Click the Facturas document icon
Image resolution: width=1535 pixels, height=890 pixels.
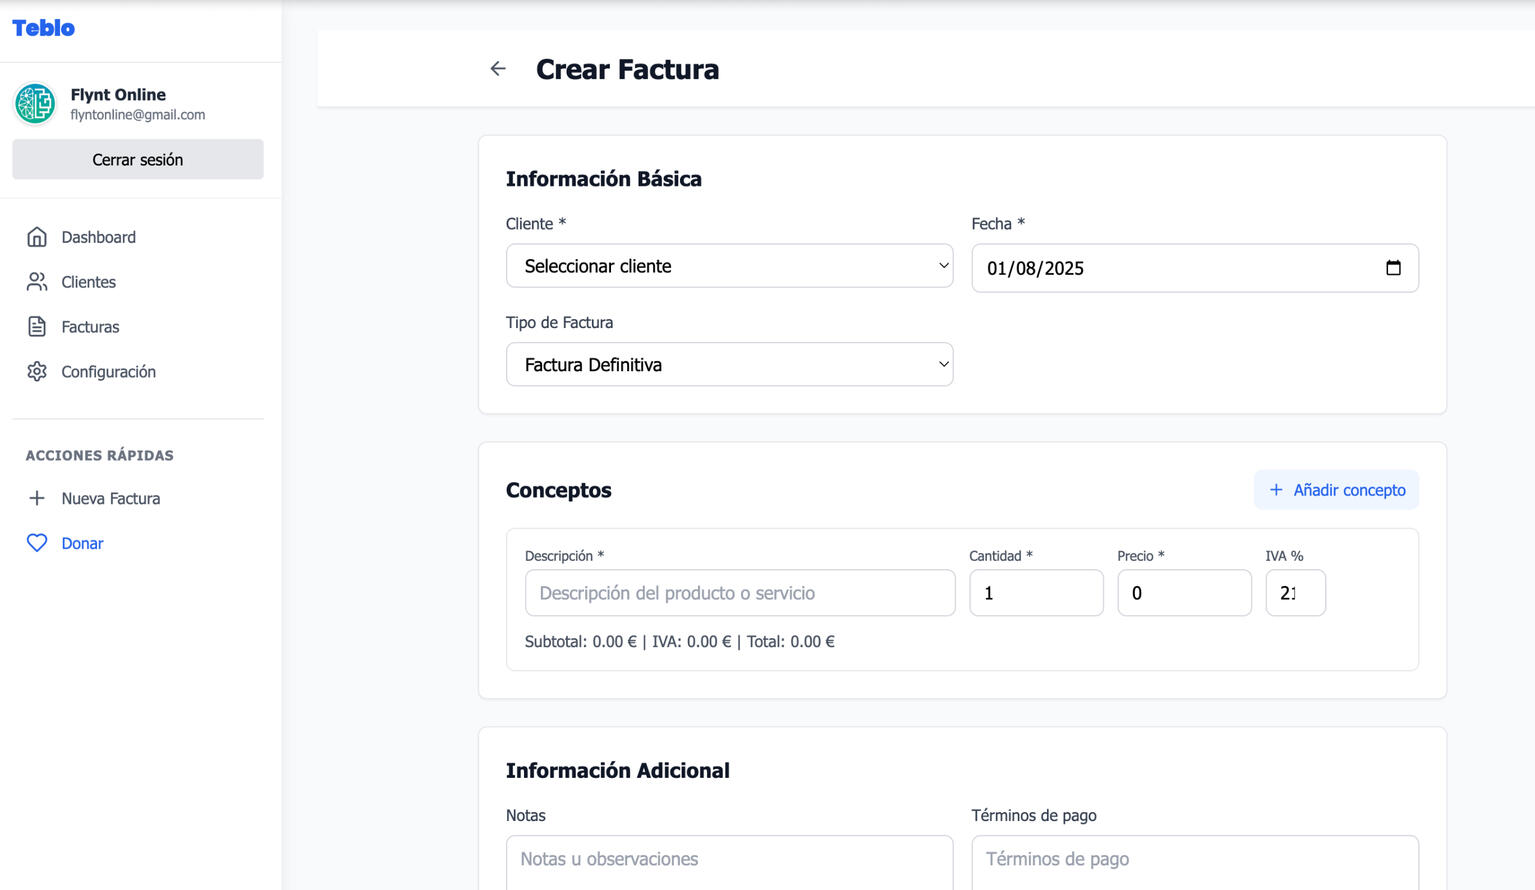(x=37, y=327)
